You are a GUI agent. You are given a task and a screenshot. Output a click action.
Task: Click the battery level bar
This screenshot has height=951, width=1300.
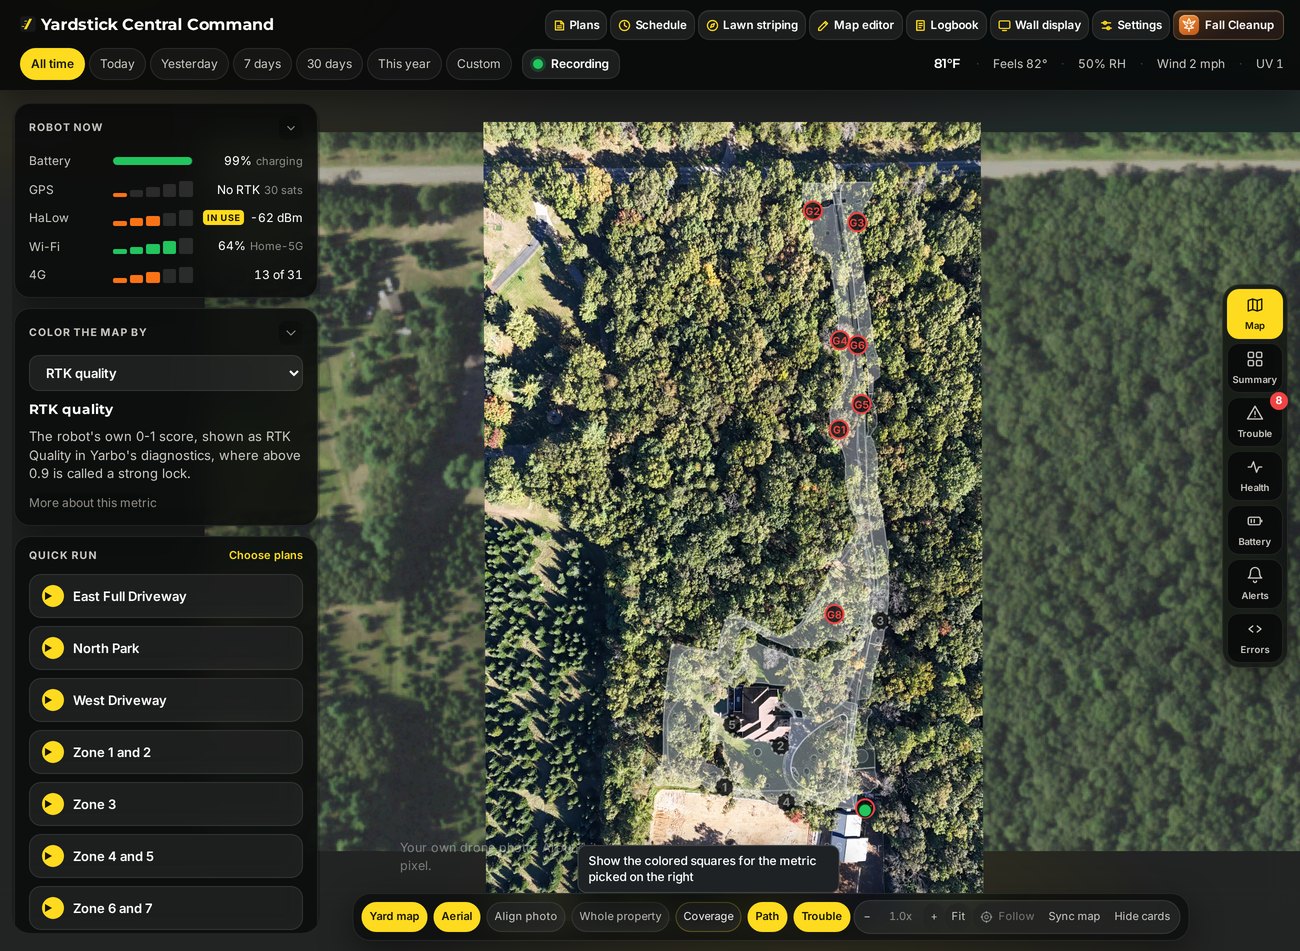tap(152, 161)
